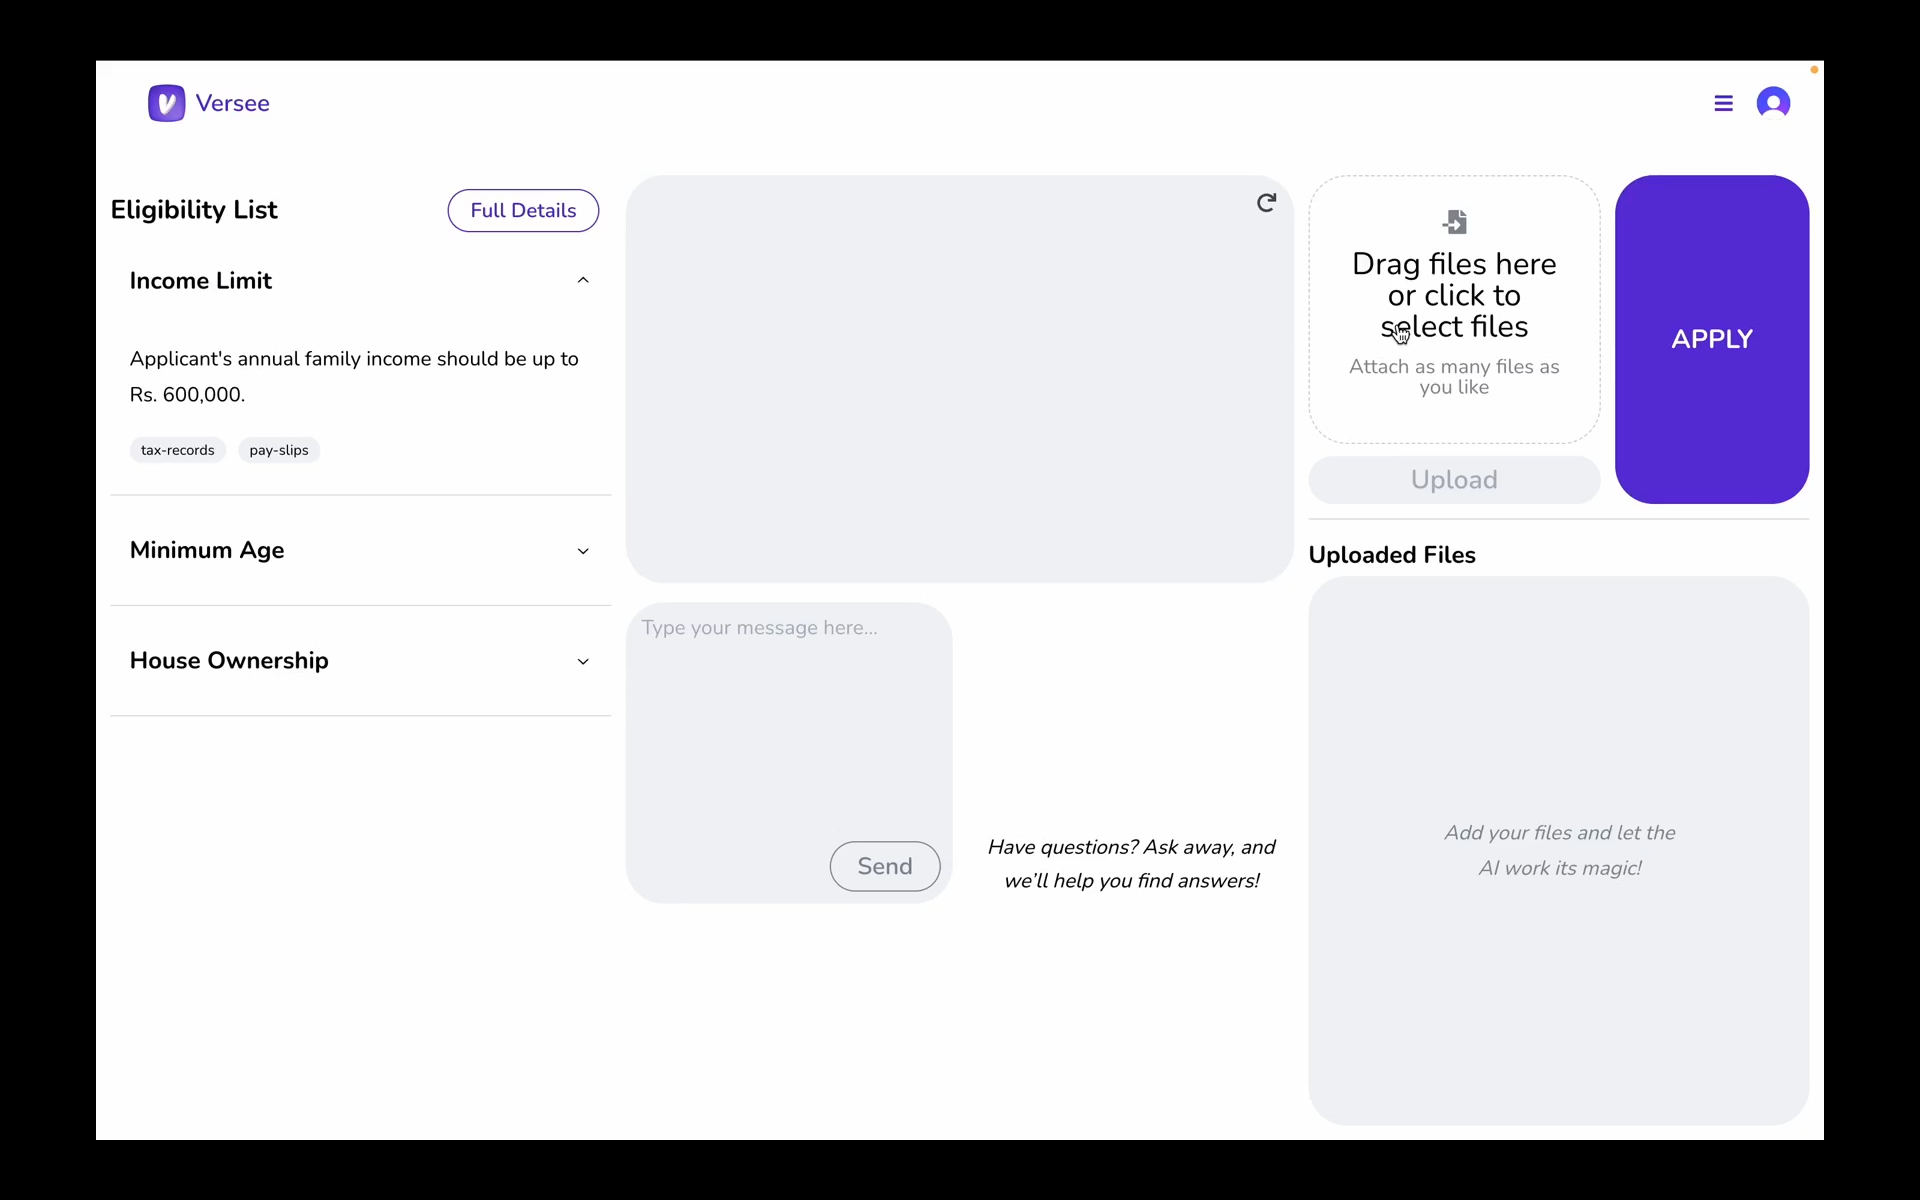Open the user profile avatar

(1773, 103)
